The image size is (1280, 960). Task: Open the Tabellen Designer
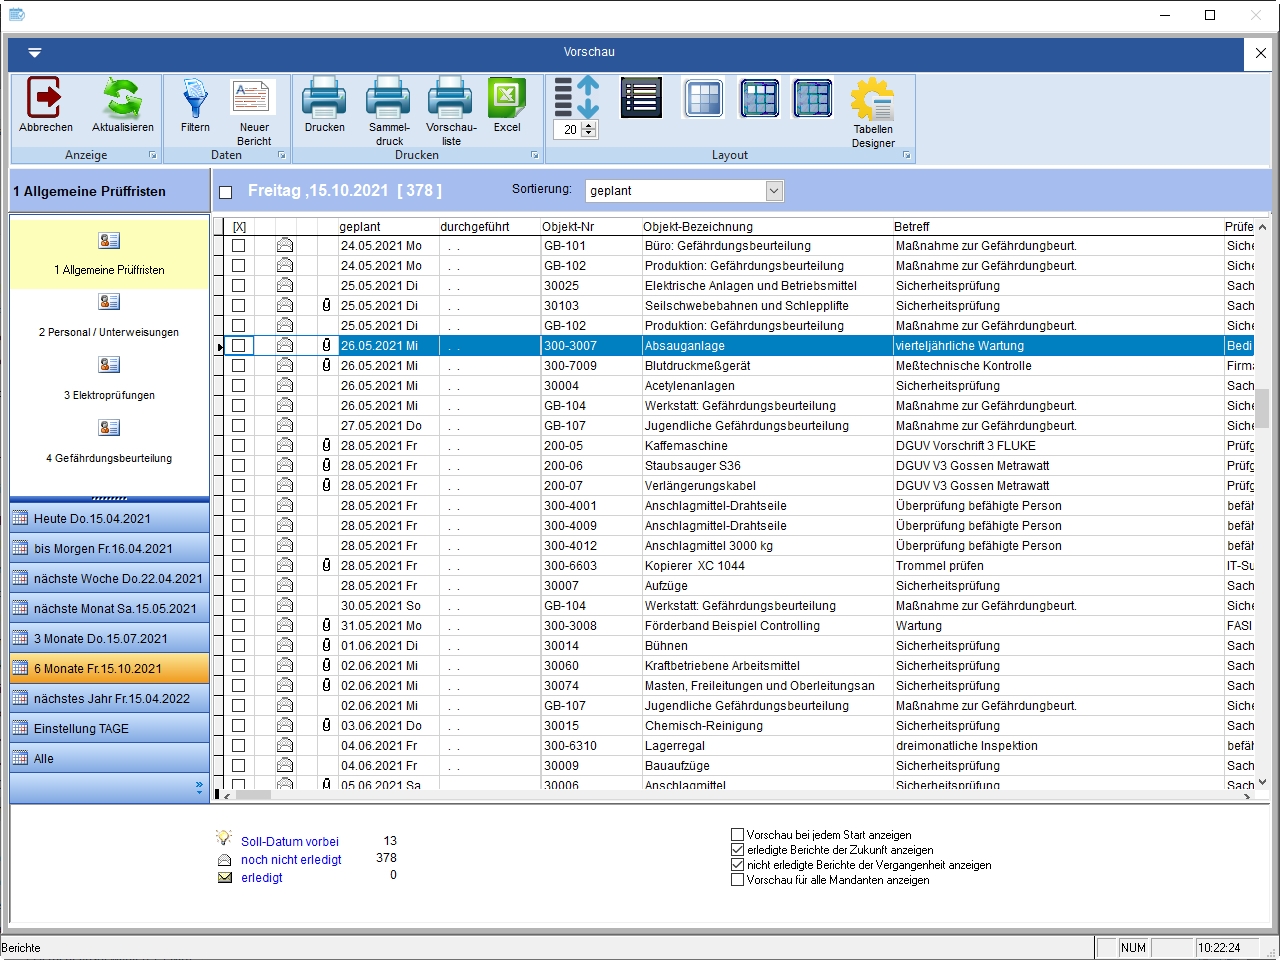(x=873, y=102)
